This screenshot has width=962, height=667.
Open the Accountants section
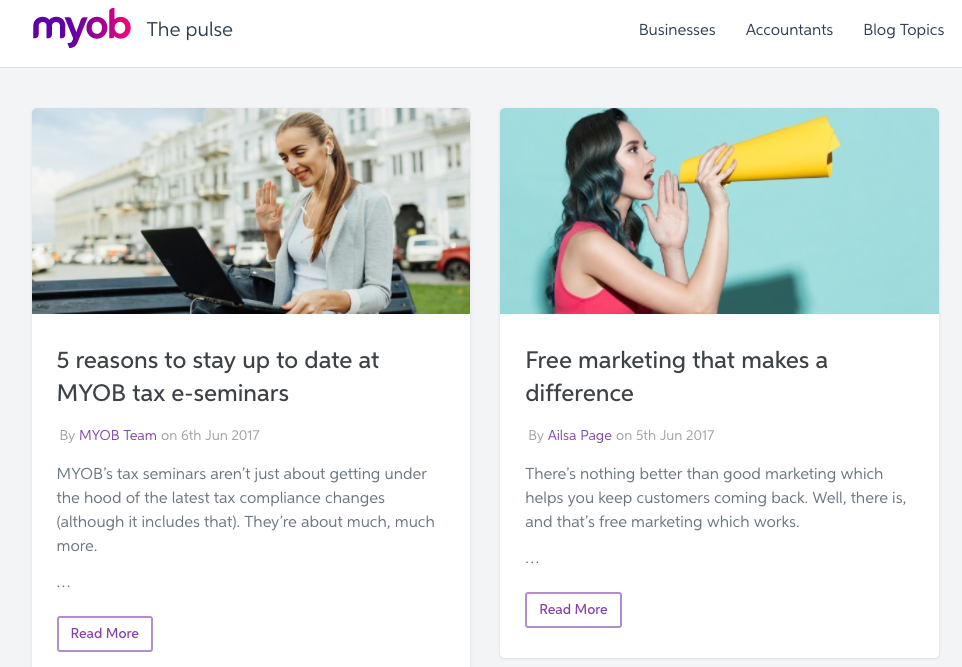point(789,30)
